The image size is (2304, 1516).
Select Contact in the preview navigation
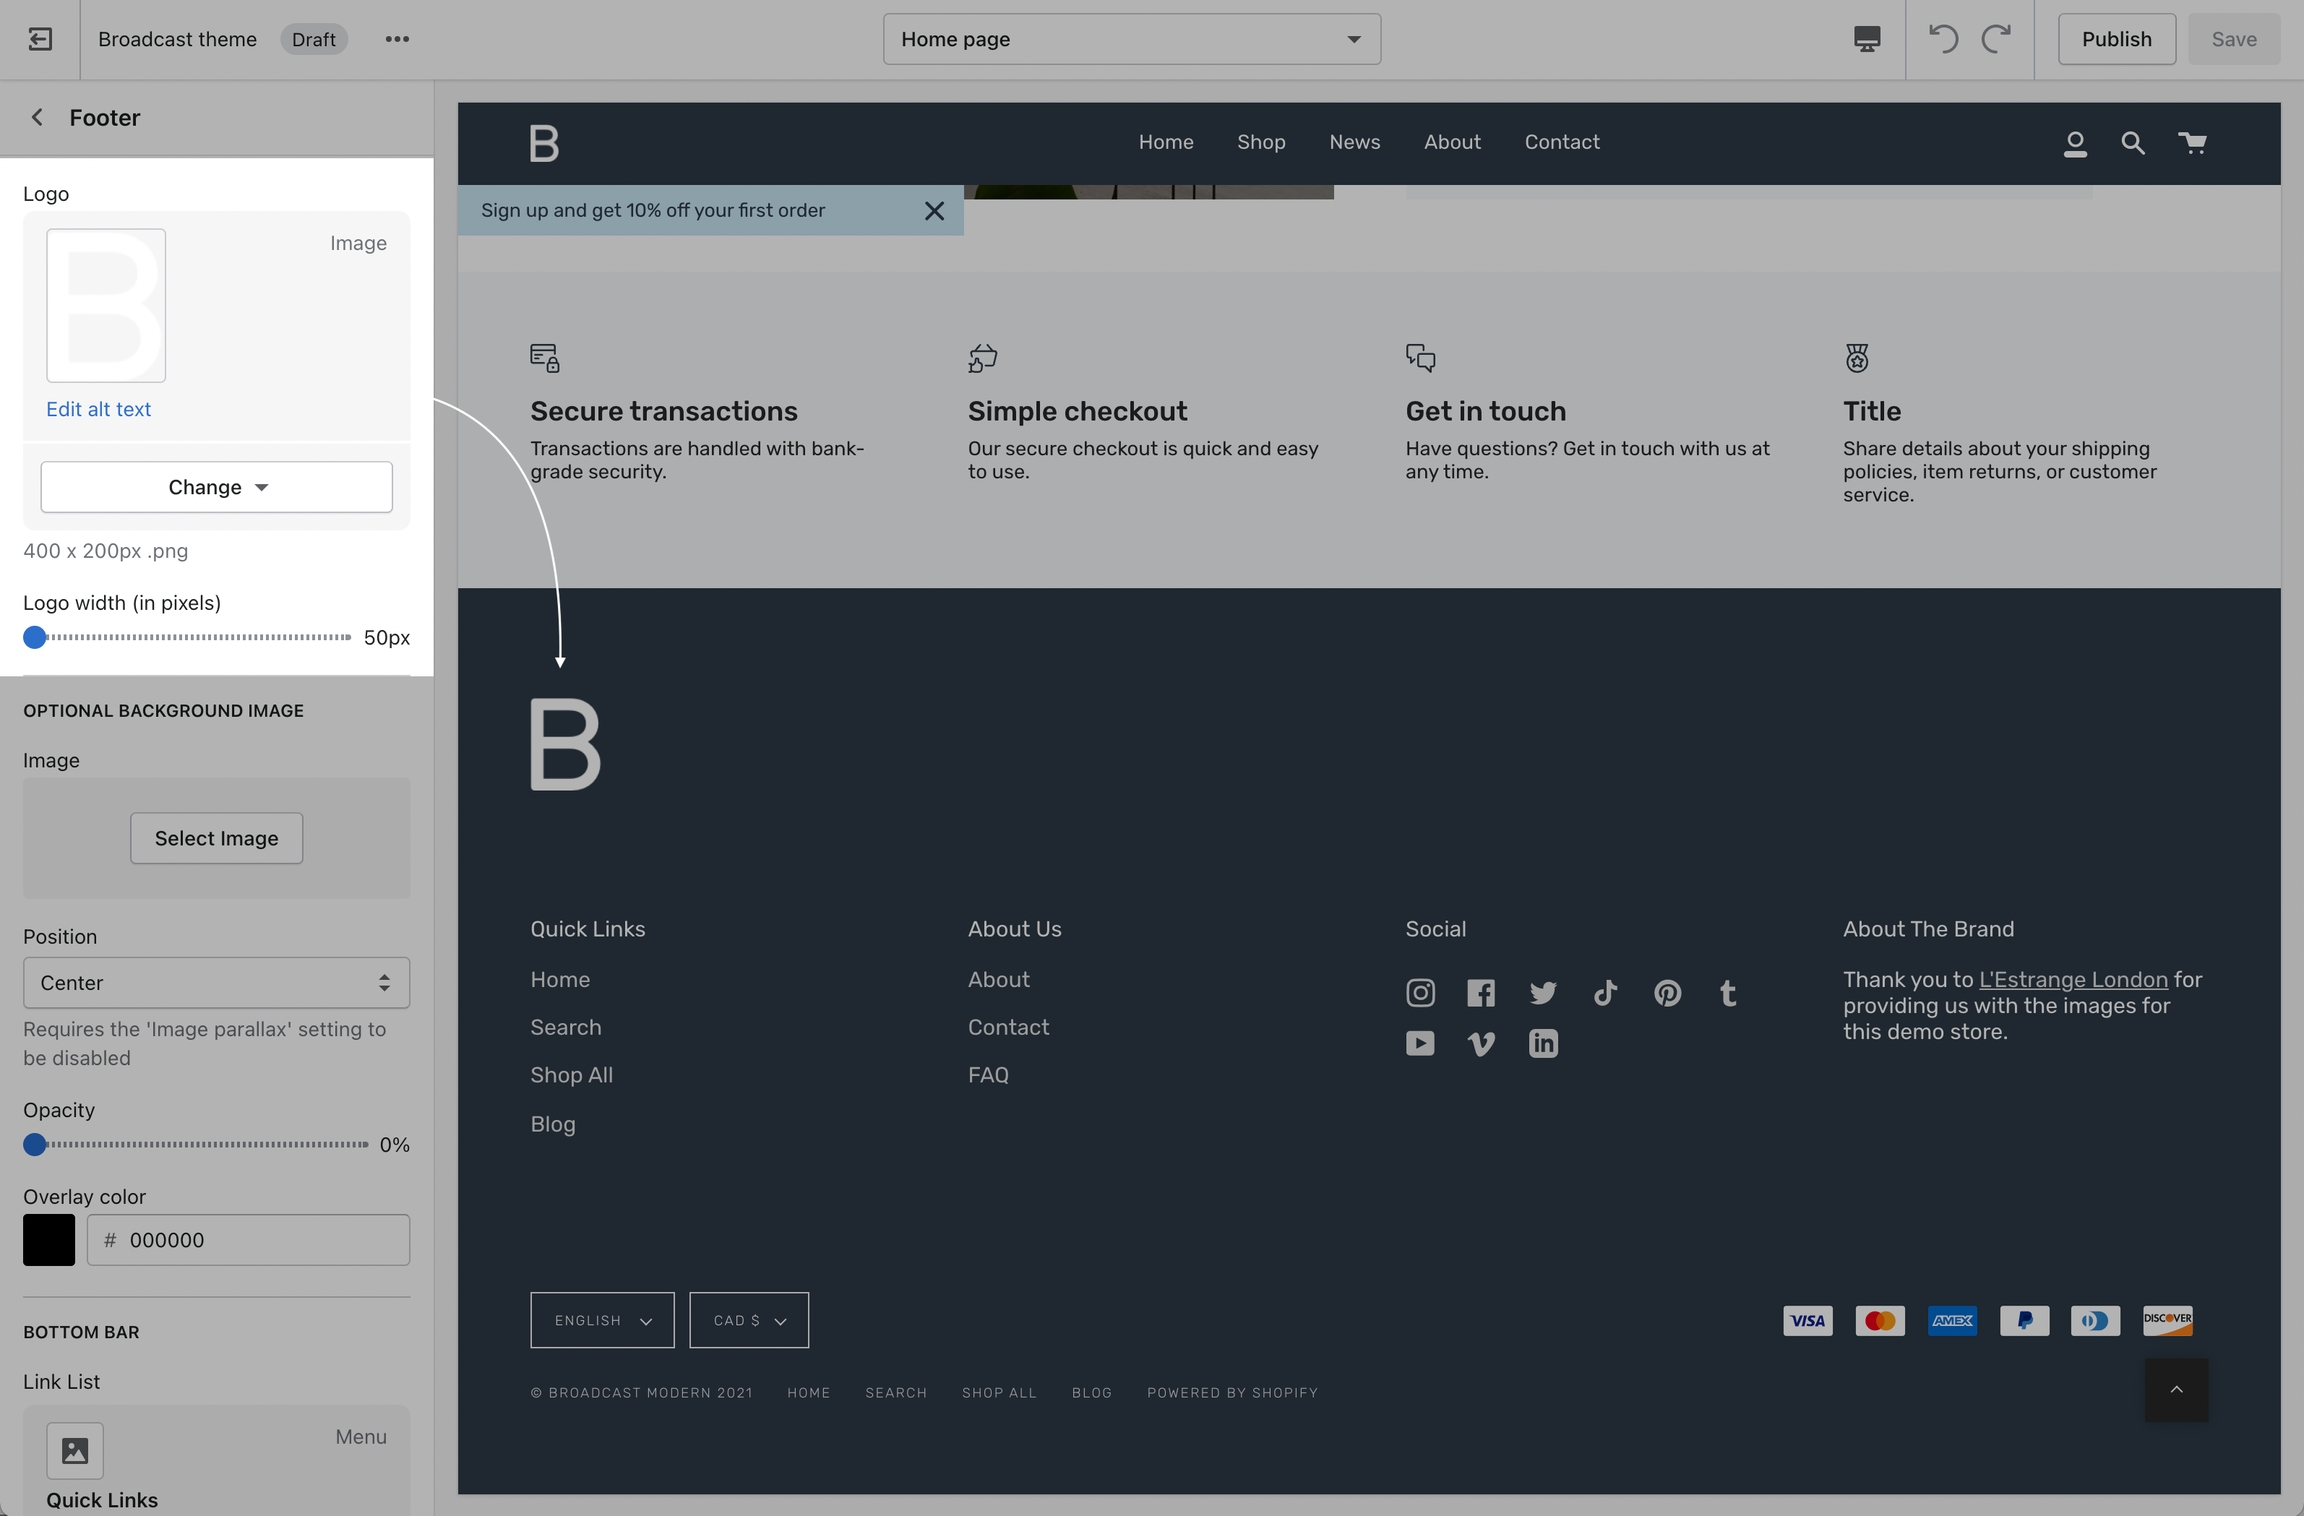click(1561, 142)
